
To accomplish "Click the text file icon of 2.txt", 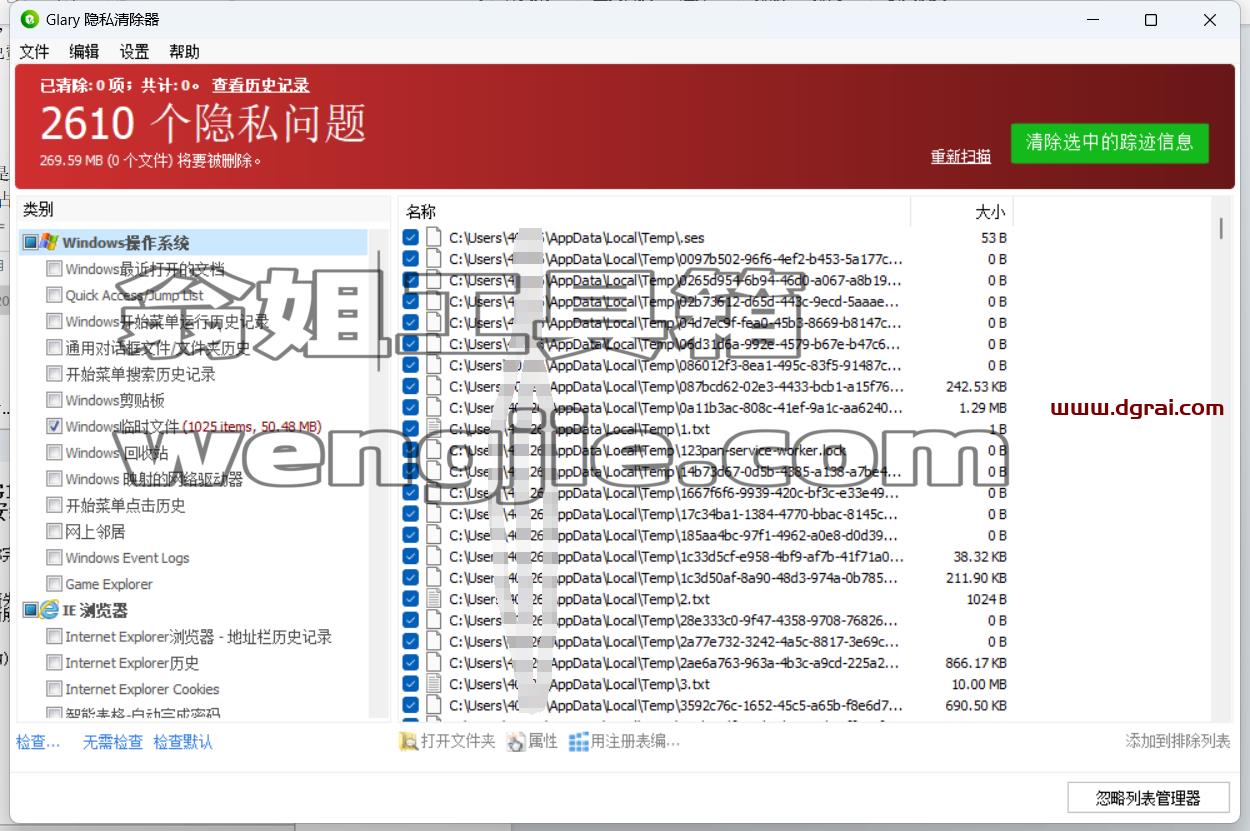I will 434,599.
